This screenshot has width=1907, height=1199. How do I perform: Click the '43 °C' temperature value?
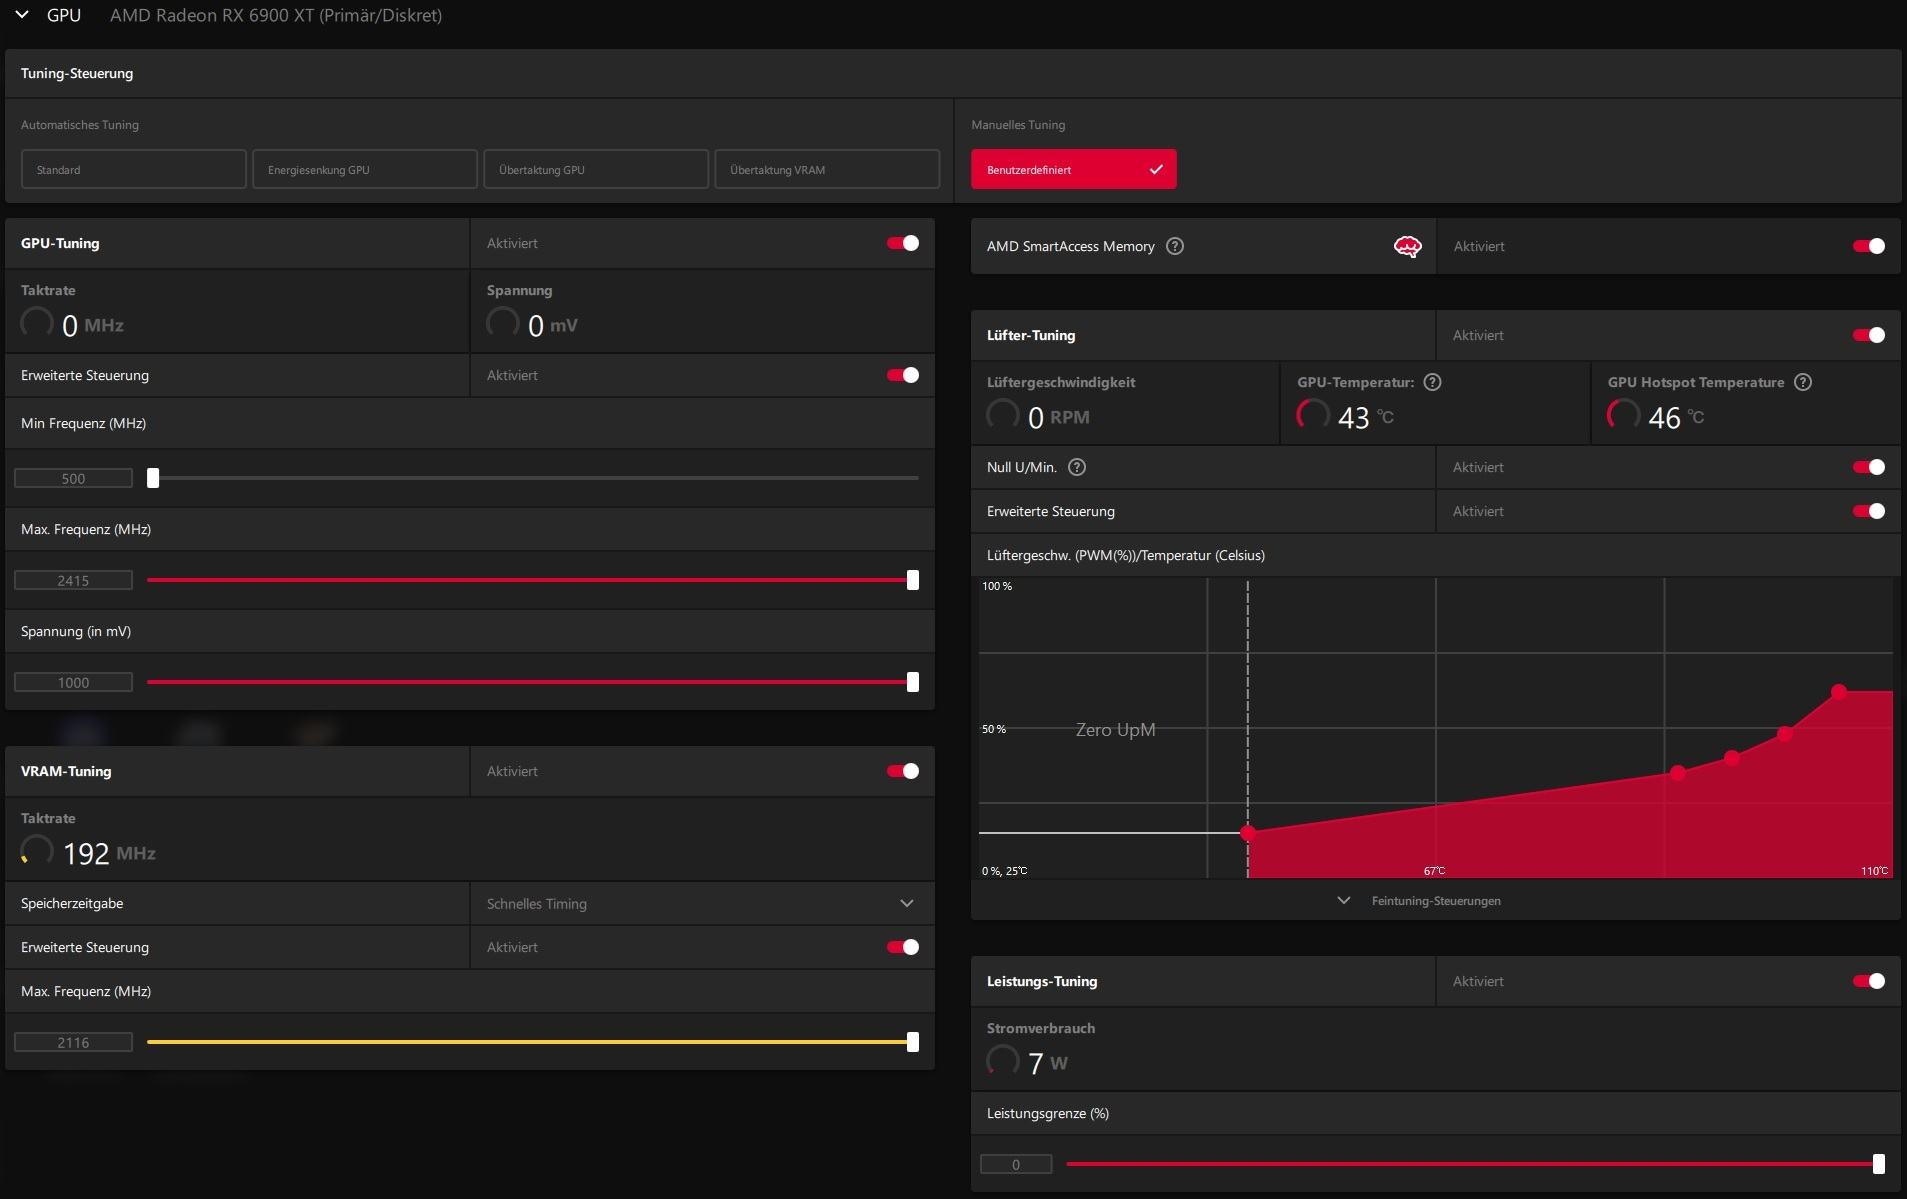tap(1365, 417)
